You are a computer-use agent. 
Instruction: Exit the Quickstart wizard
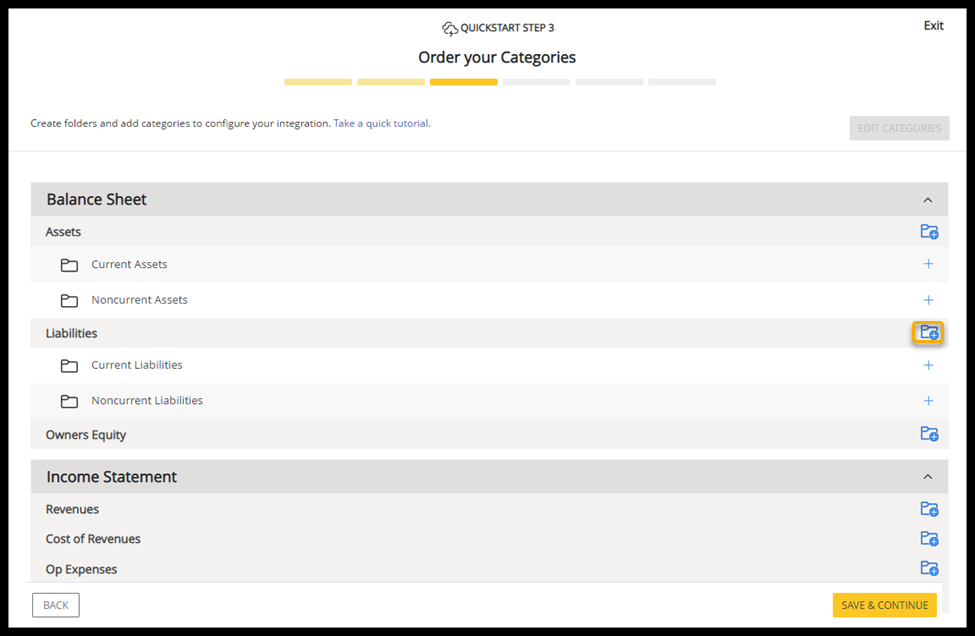click(x=933, y=26)
